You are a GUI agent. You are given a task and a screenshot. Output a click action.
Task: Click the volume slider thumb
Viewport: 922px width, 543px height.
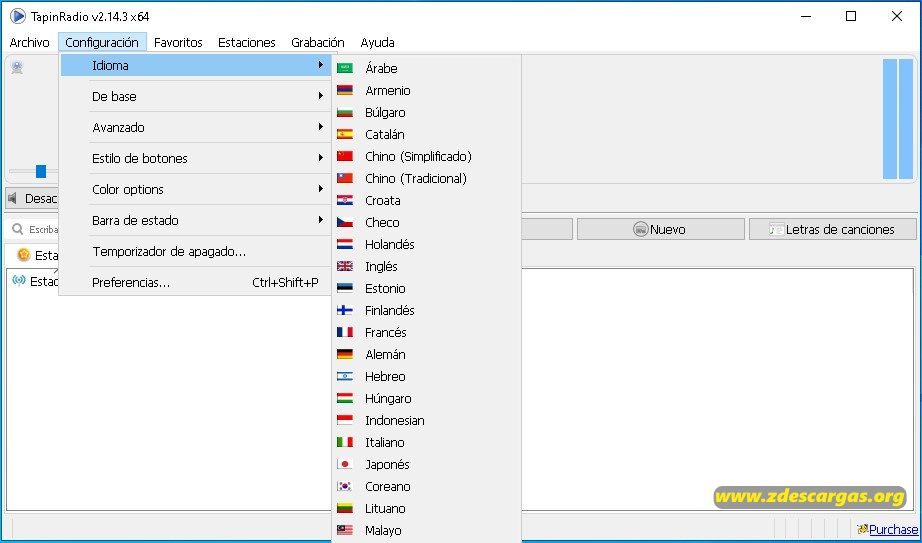[x=41, y=171]
